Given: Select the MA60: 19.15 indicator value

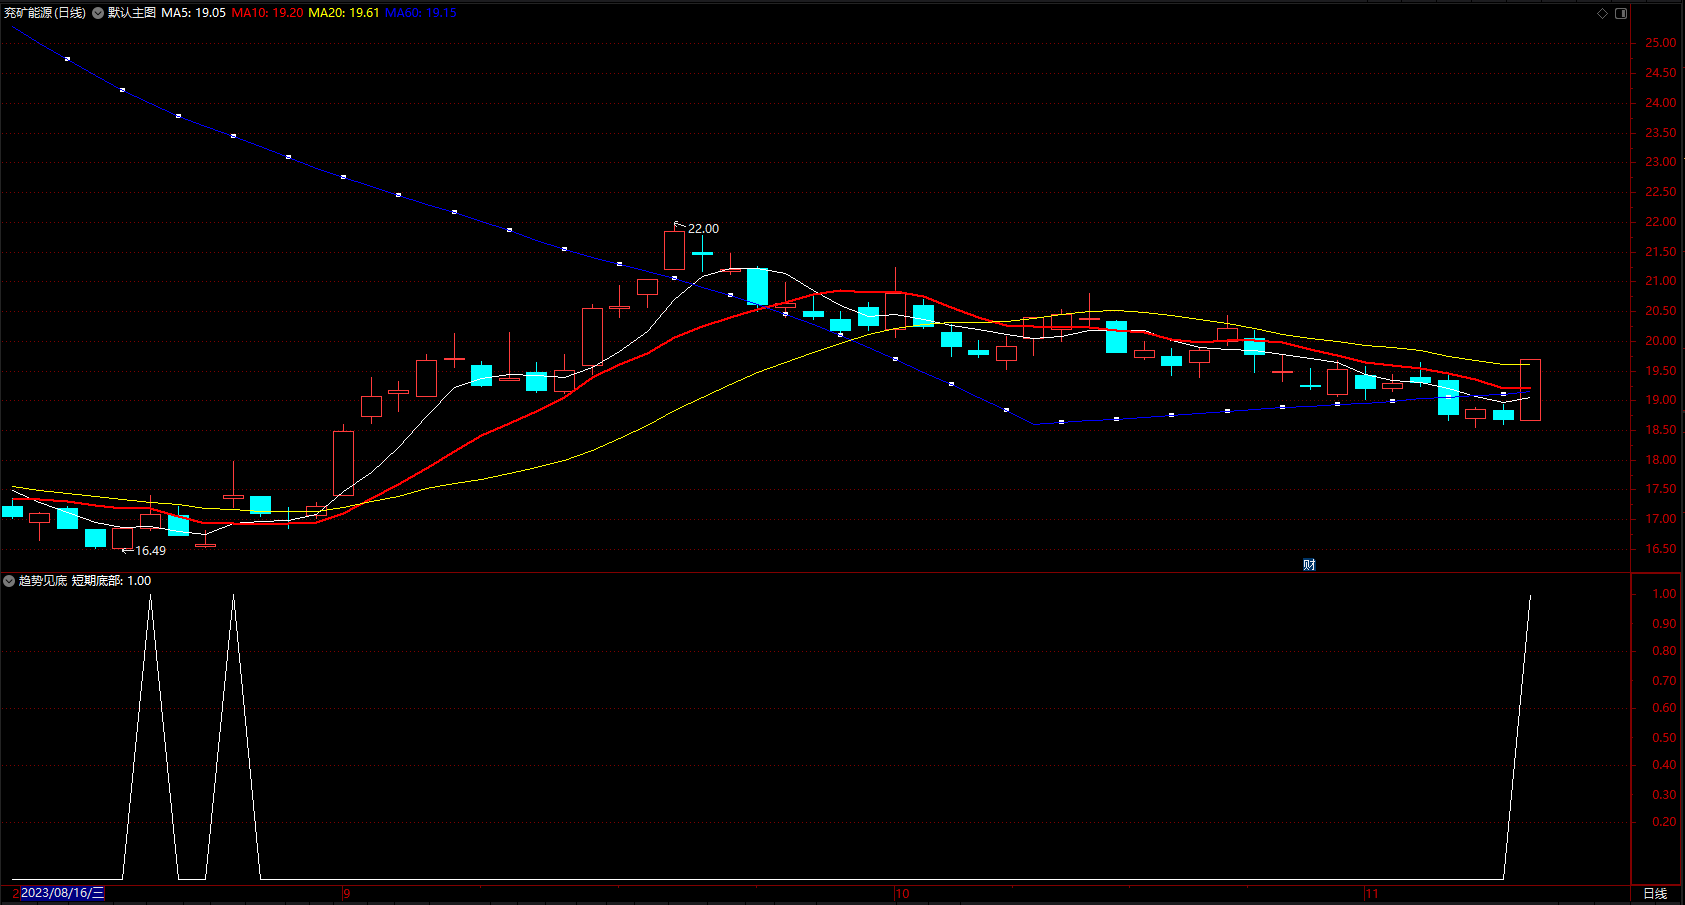Looking at the screenshot, I should pyautogui.click(x=421, y=13).
